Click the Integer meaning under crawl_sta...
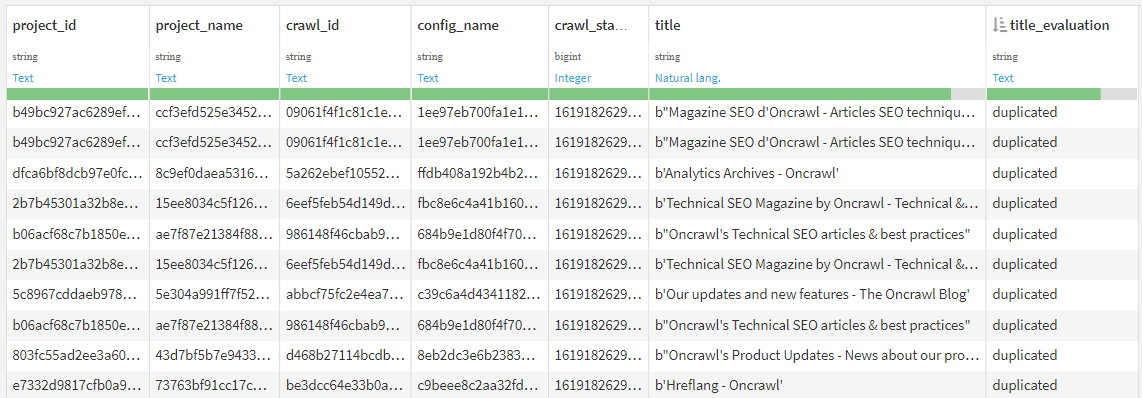Viewport: 1142px width, 398px height. click(x=572, y=77)
